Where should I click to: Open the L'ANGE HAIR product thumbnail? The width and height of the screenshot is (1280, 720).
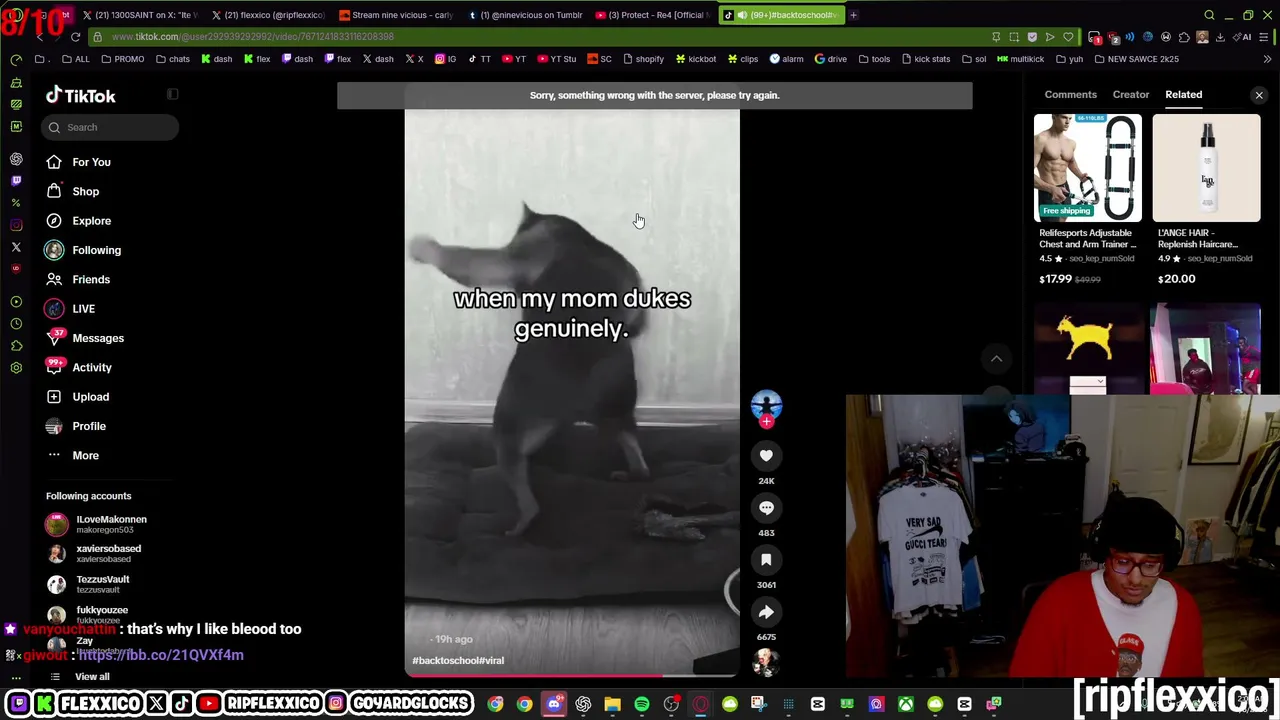(1206, 168)
